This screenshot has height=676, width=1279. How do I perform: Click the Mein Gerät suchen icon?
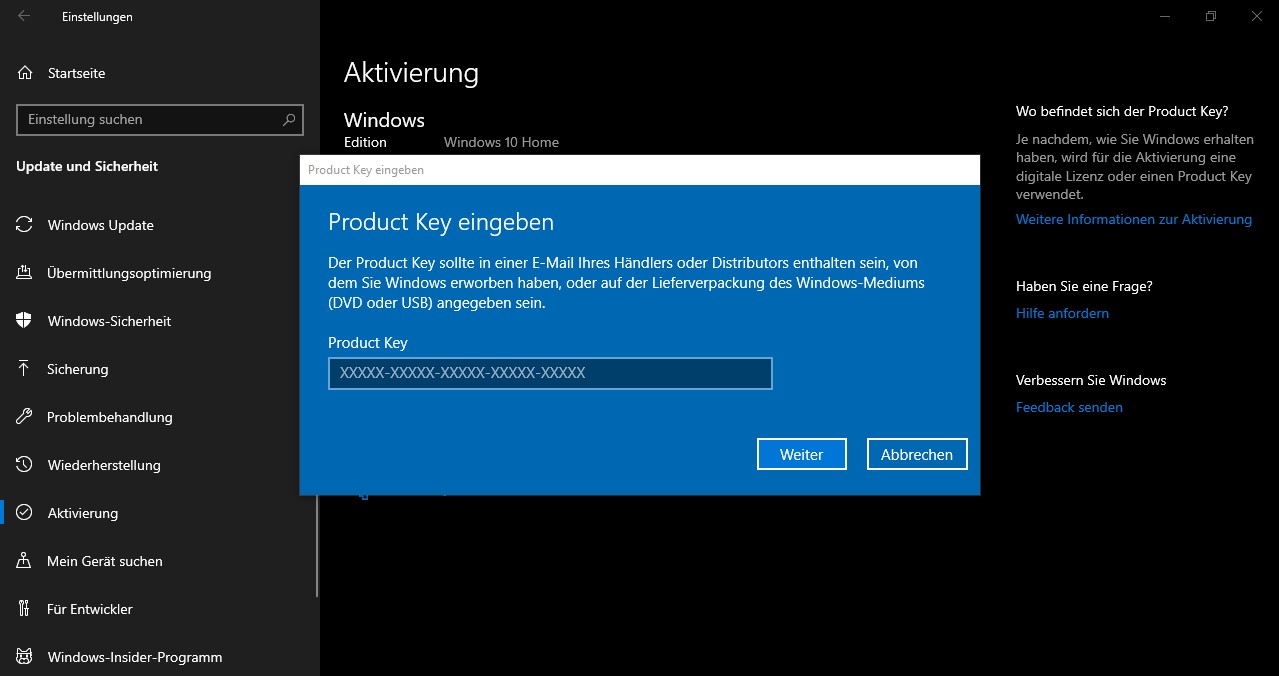[24, 561]
